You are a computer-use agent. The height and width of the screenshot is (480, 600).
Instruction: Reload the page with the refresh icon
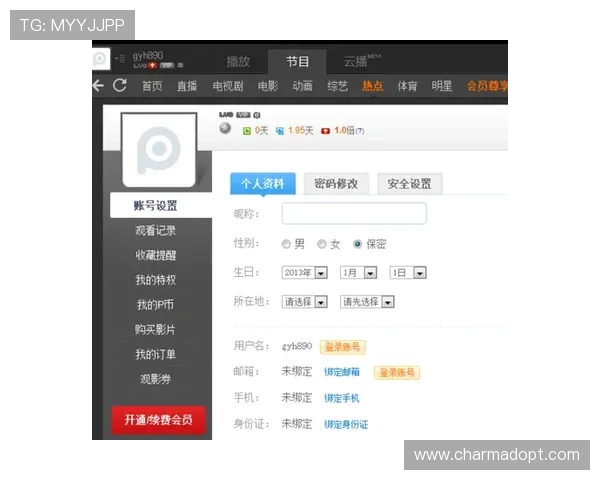120,85
